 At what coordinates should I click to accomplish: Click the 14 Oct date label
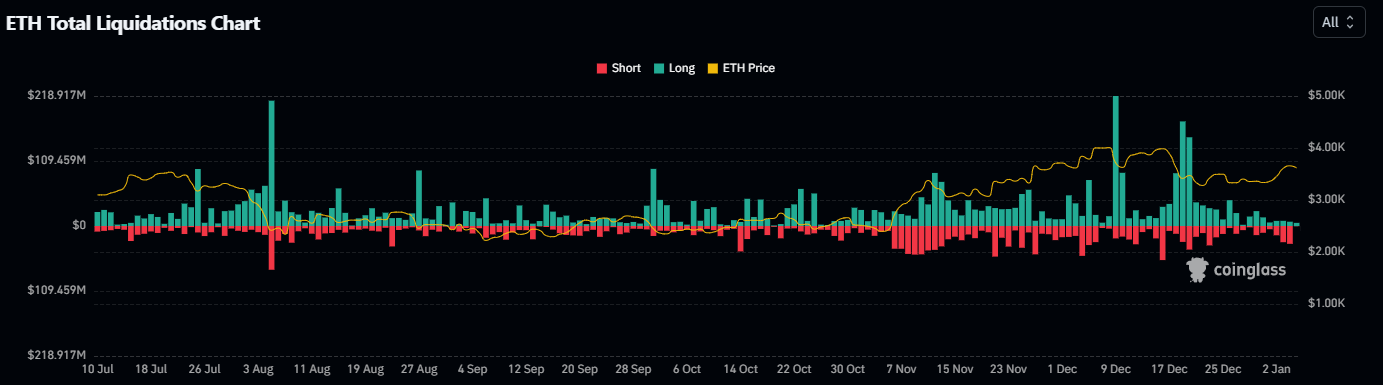click(x=741, y=369)
